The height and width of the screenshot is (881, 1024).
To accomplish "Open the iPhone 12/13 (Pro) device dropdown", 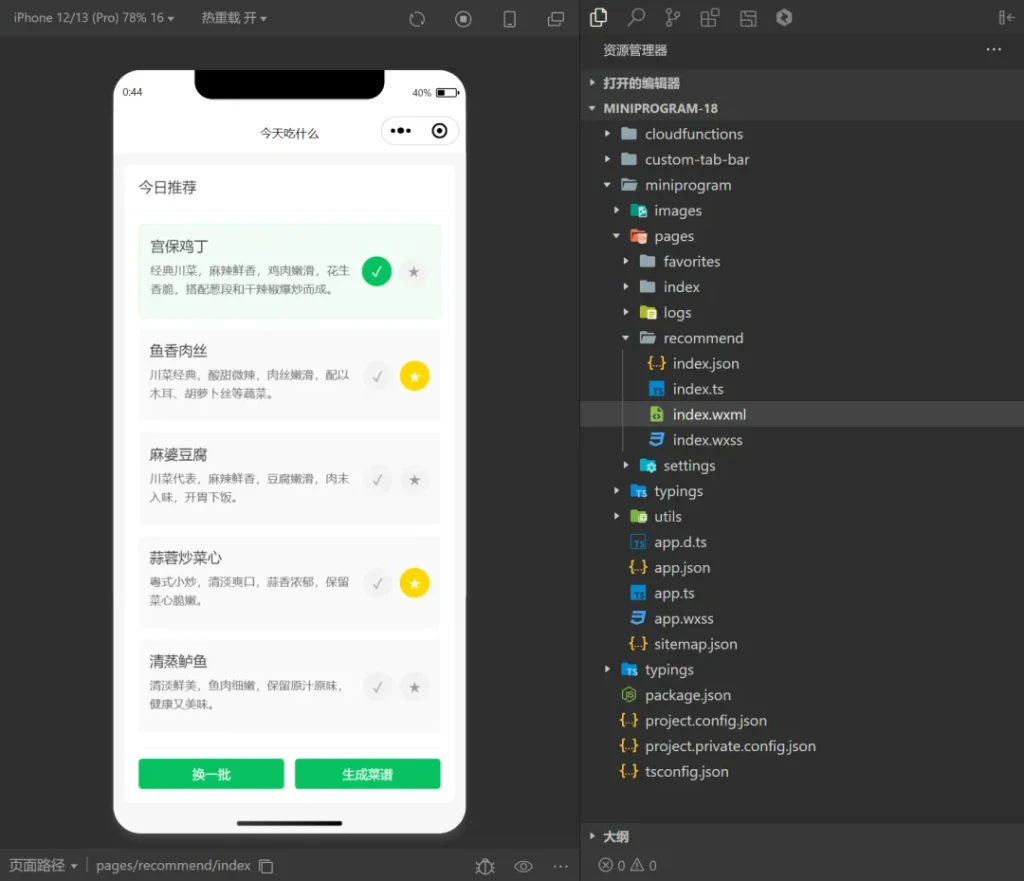I will [94, 18].
